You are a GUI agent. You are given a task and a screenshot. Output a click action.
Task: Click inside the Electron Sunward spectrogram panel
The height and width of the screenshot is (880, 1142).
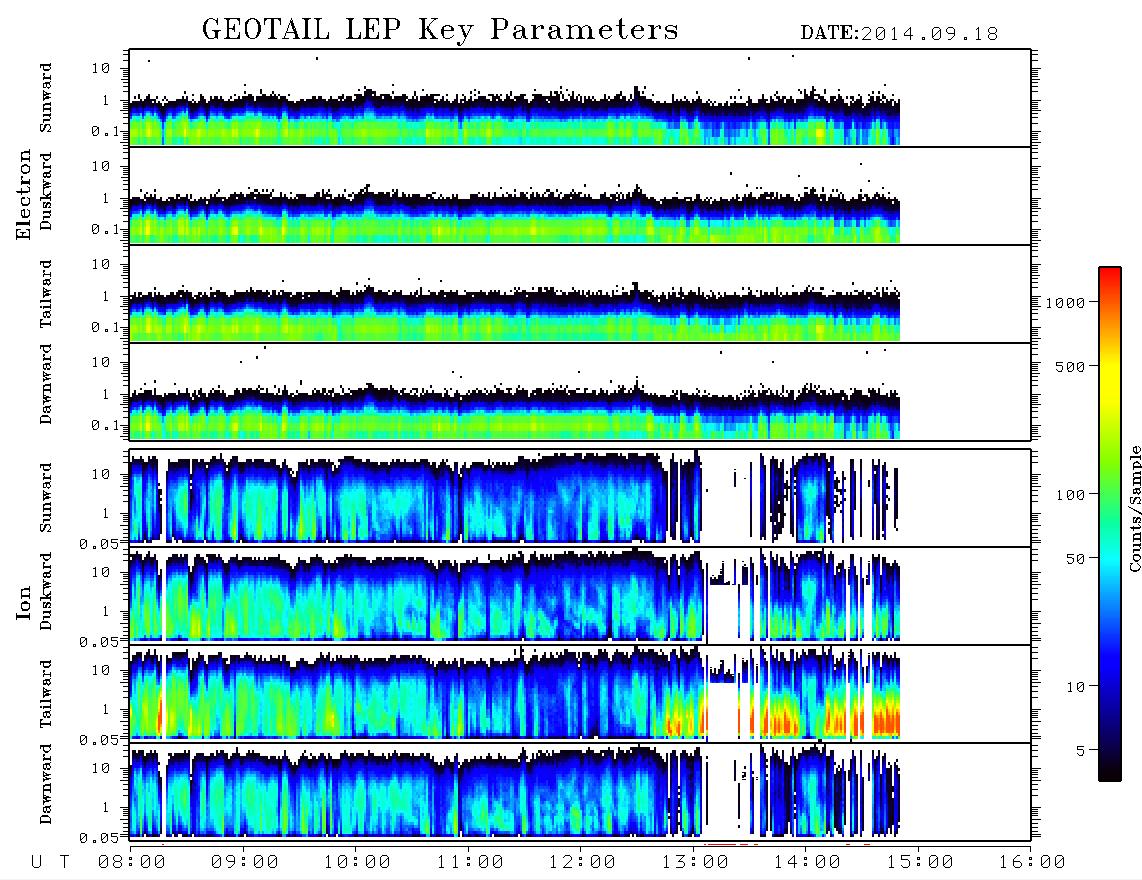(x=580, y=98)
